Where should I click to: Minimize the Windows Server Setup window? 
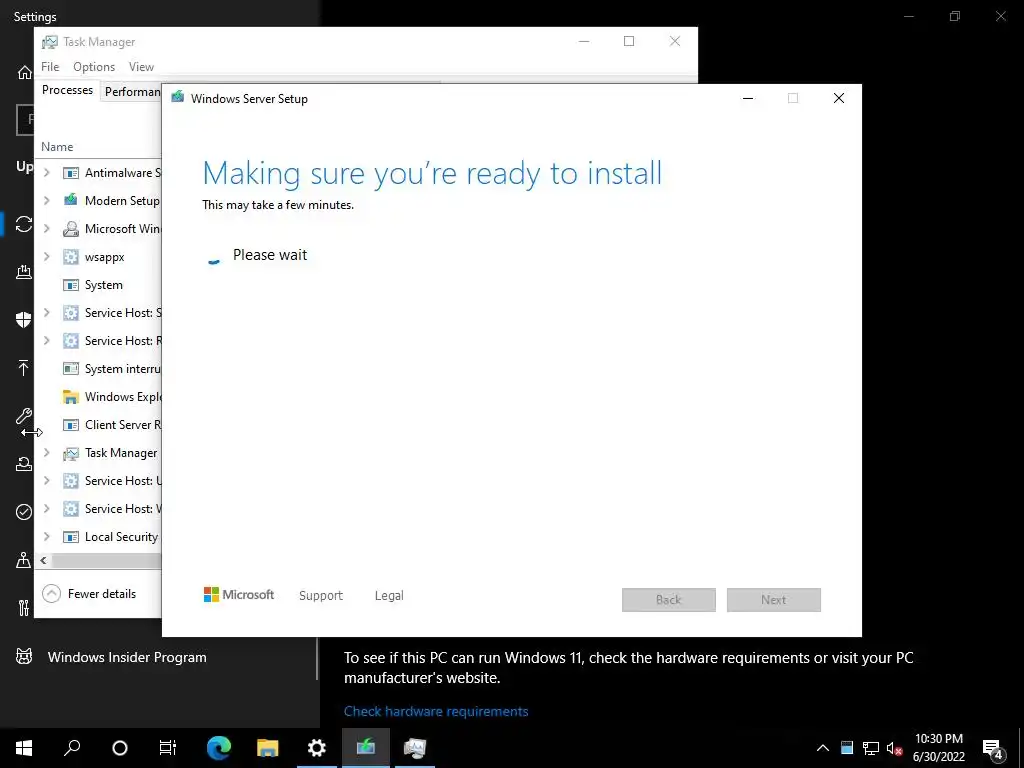[x=748, y=98]
